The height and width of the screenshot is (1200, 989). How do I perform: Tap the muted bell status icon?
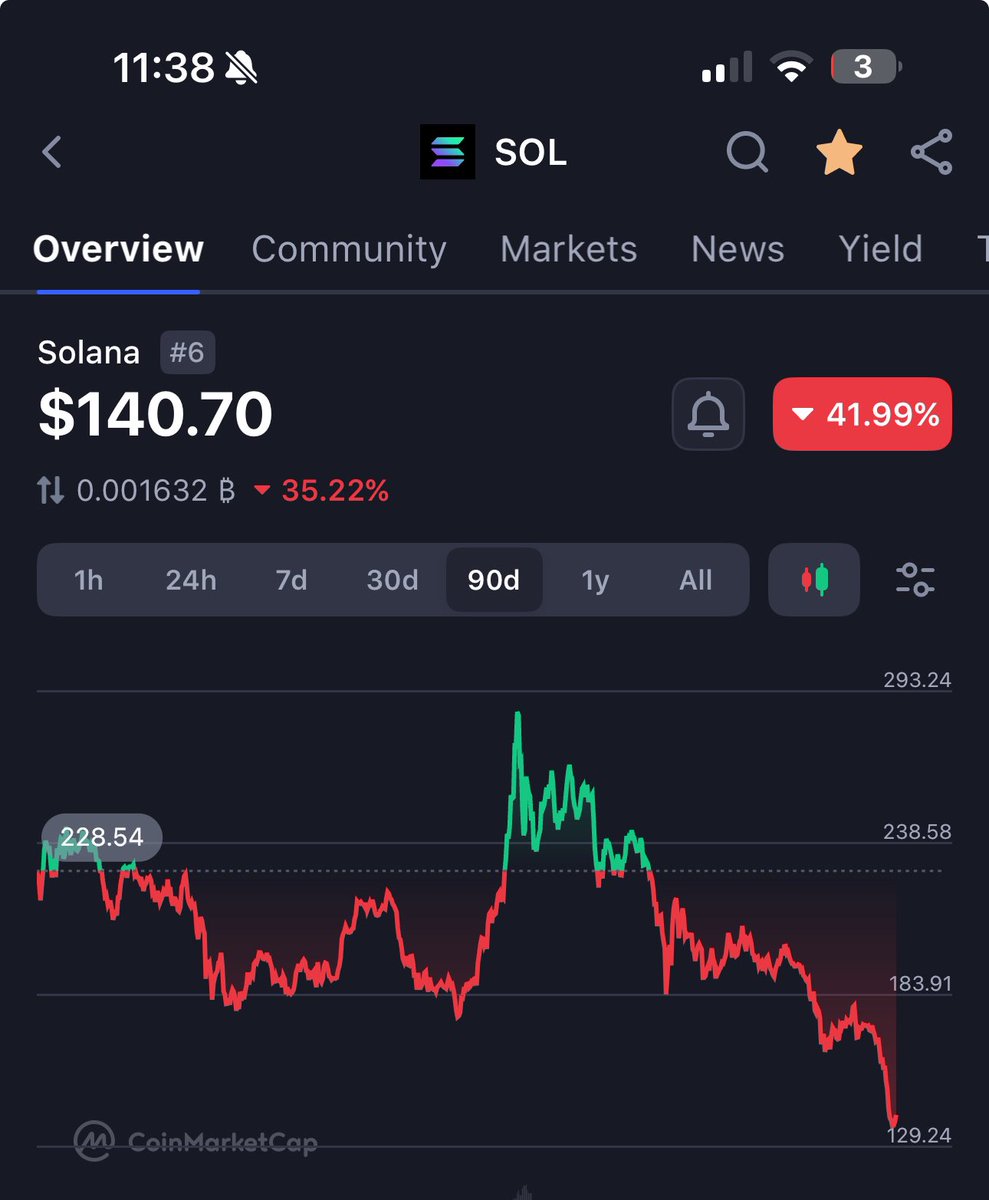click(241, 68)
